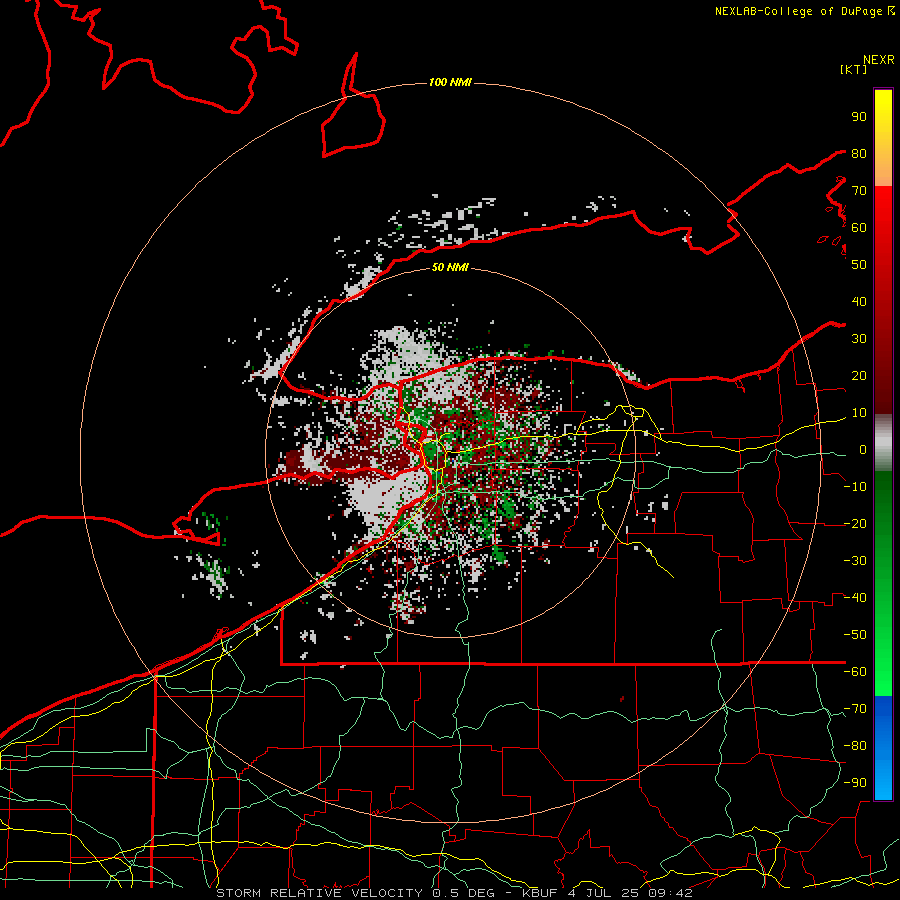Click the -70 value on velocity scale
Viewport: 900px width, 900px height.
[x=855, y=709]
